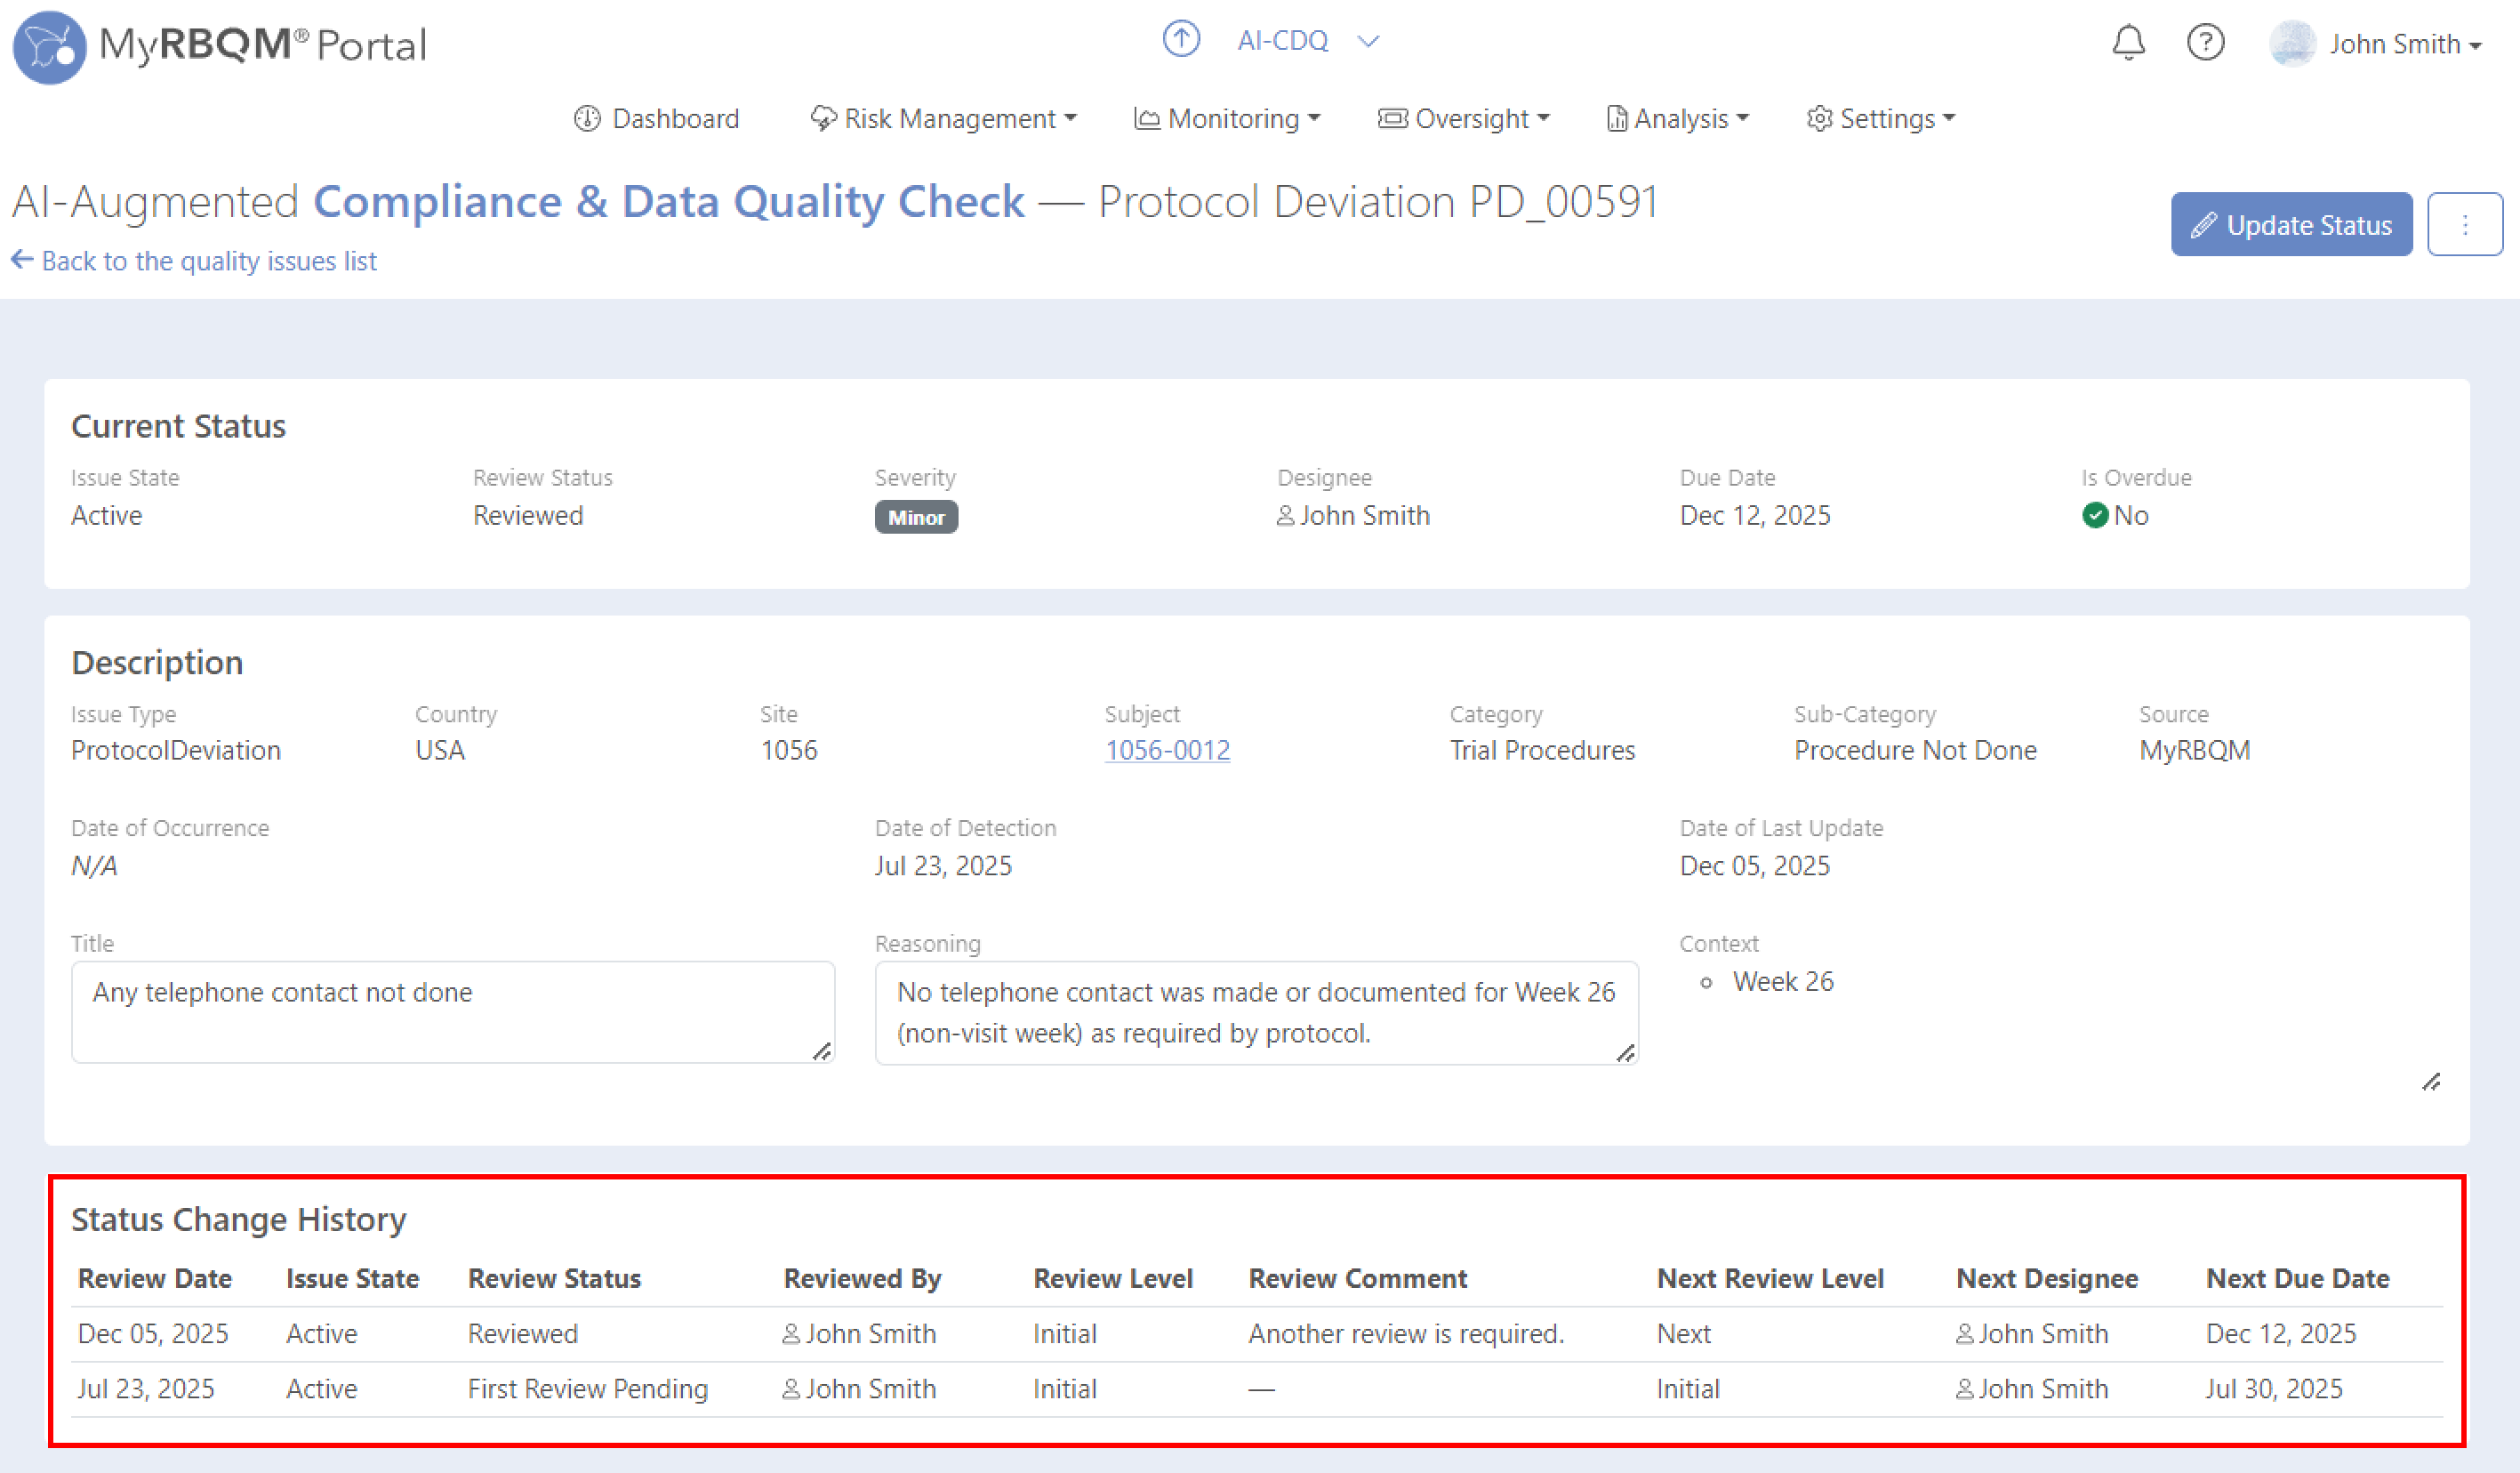Screen dimensions: 2520x1473
Task: Click the circled up-arrow icon near AI-CDQ
Action: tap(1181, 40)
